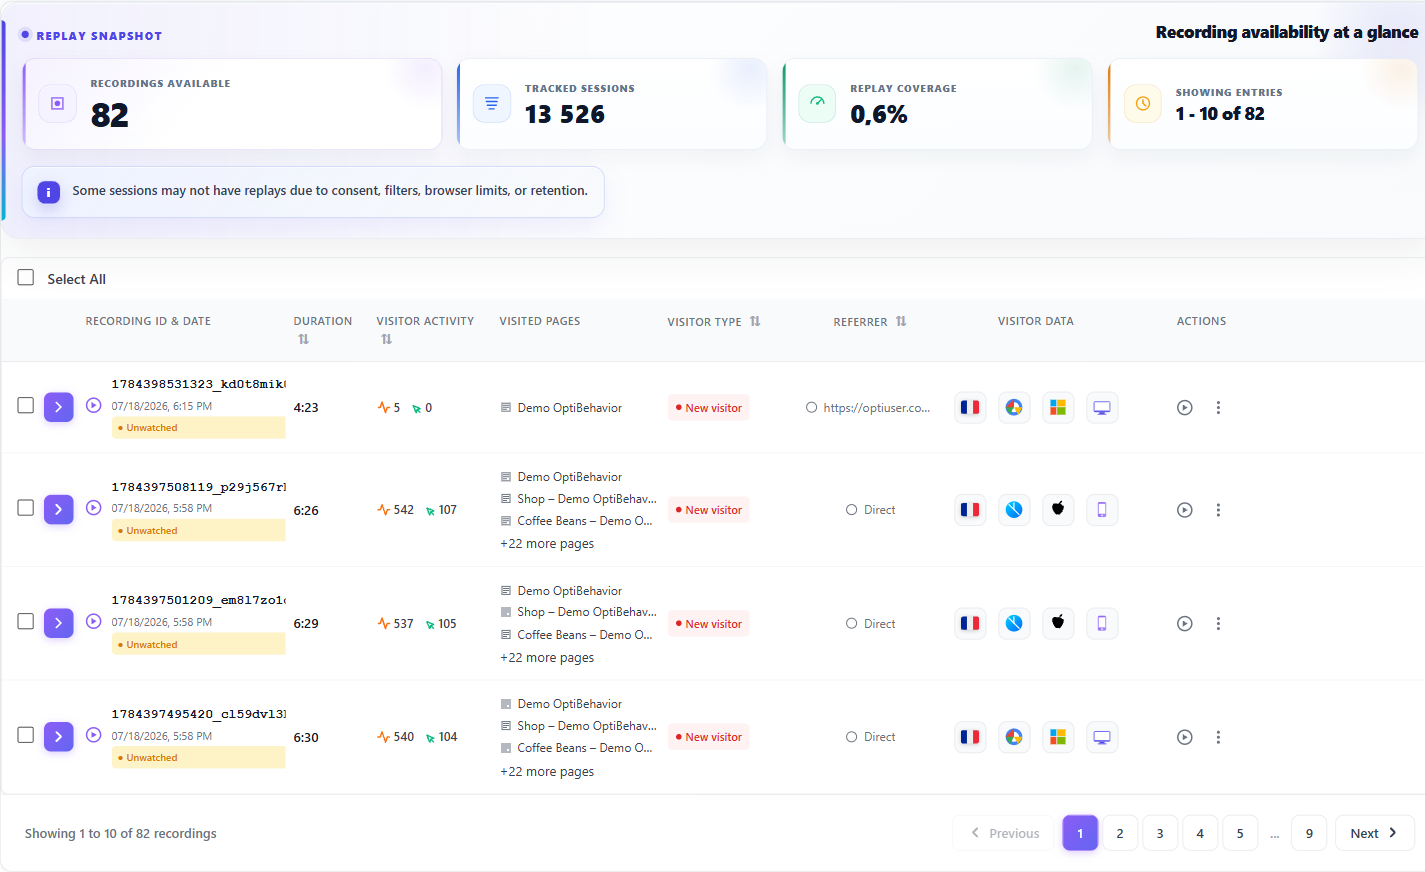
Task: Click New visitor badge in 4:23 recording row
Action: (x=708, y=408)
